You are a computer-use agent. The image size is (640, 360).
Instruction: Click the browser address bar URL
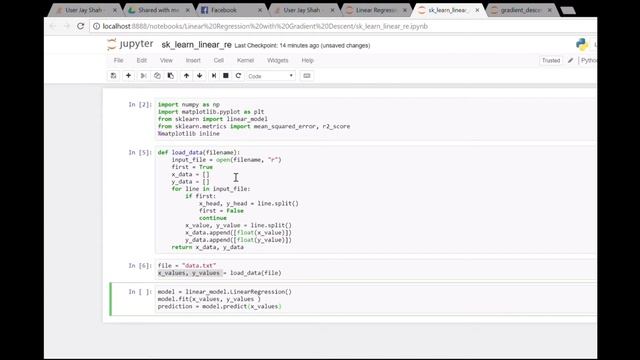(265, 26)
